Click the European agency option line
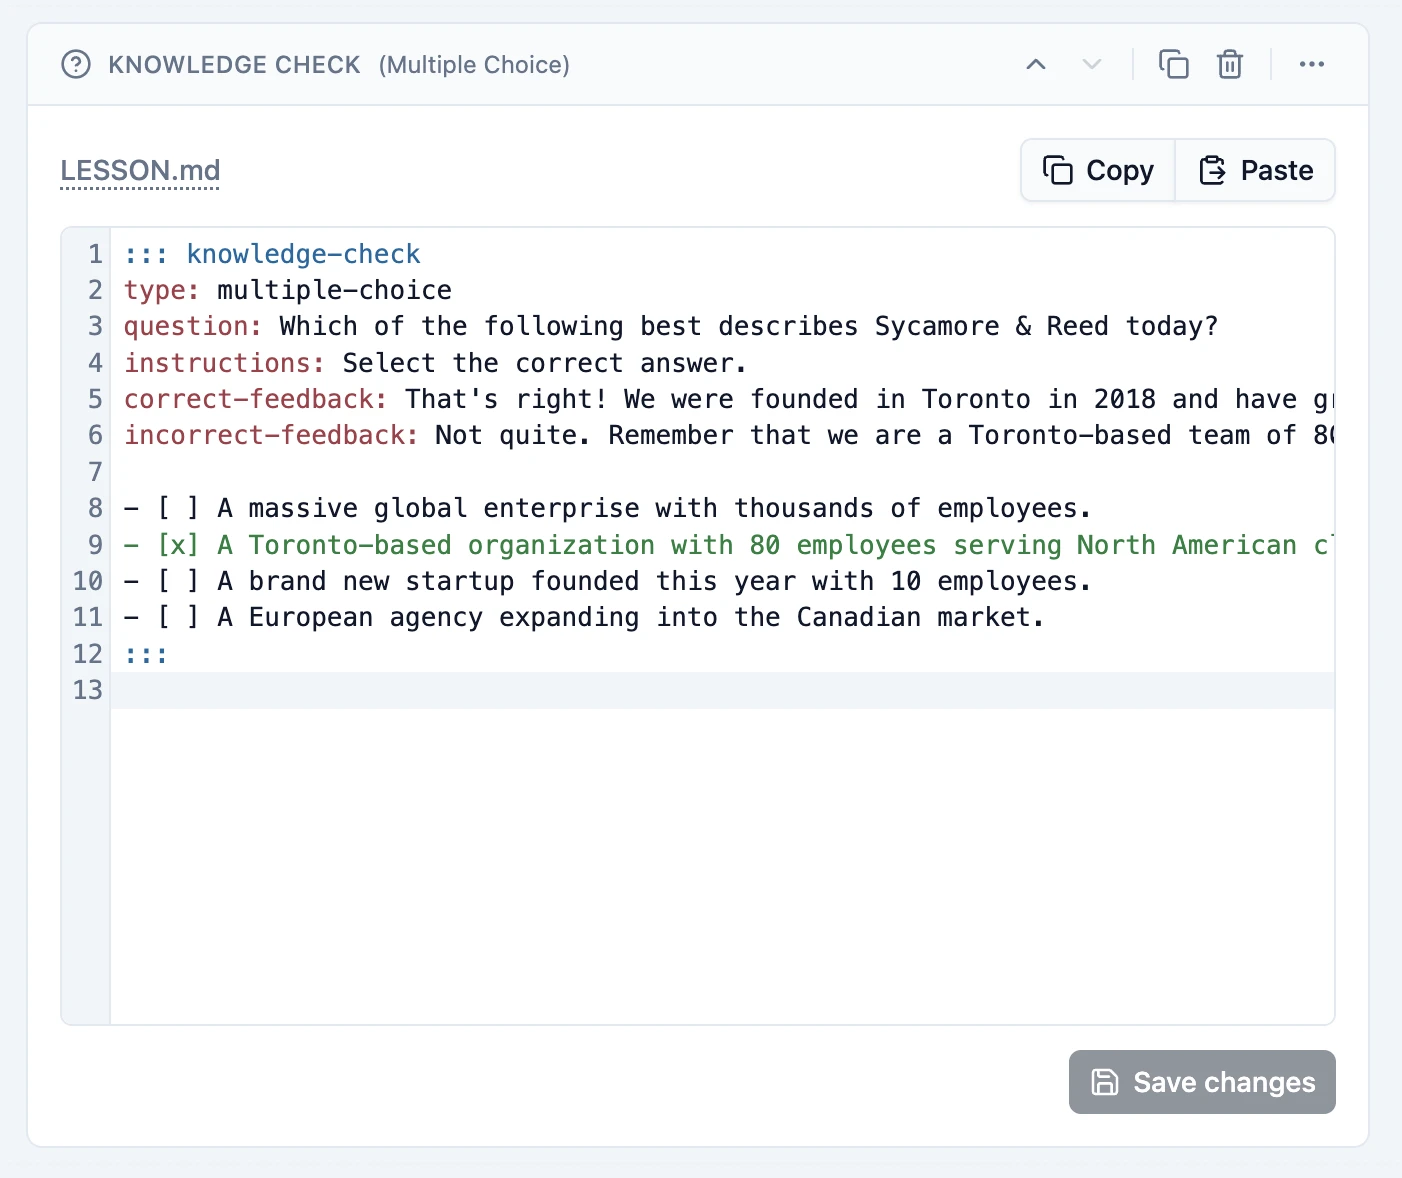This screenshot has width=1402, height=1178. point(584,617)
